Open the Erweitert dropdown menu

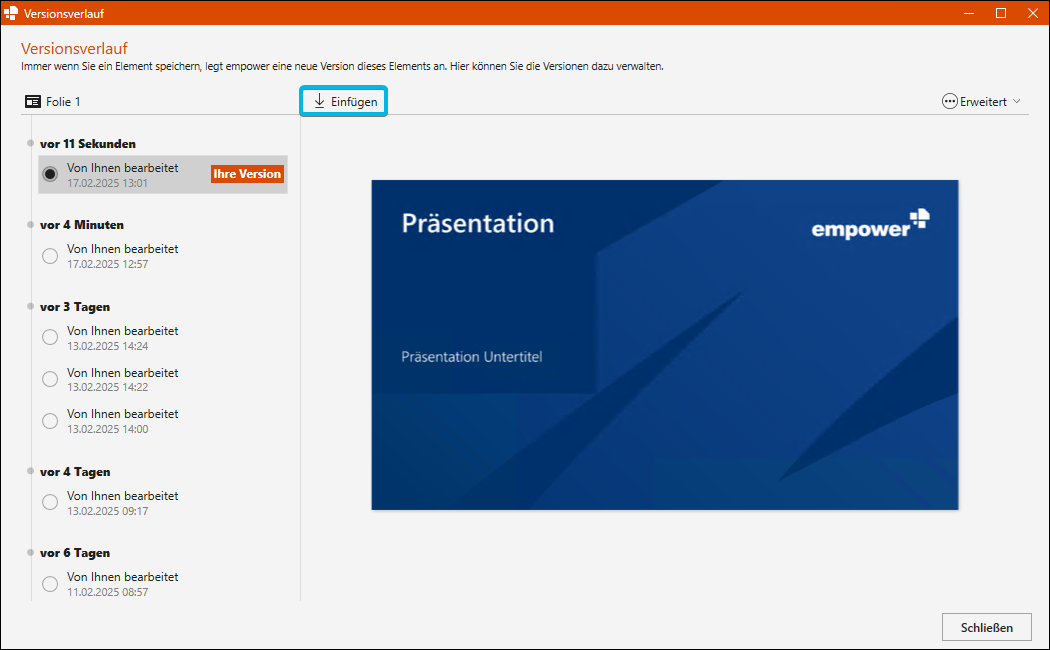point(981,102)
